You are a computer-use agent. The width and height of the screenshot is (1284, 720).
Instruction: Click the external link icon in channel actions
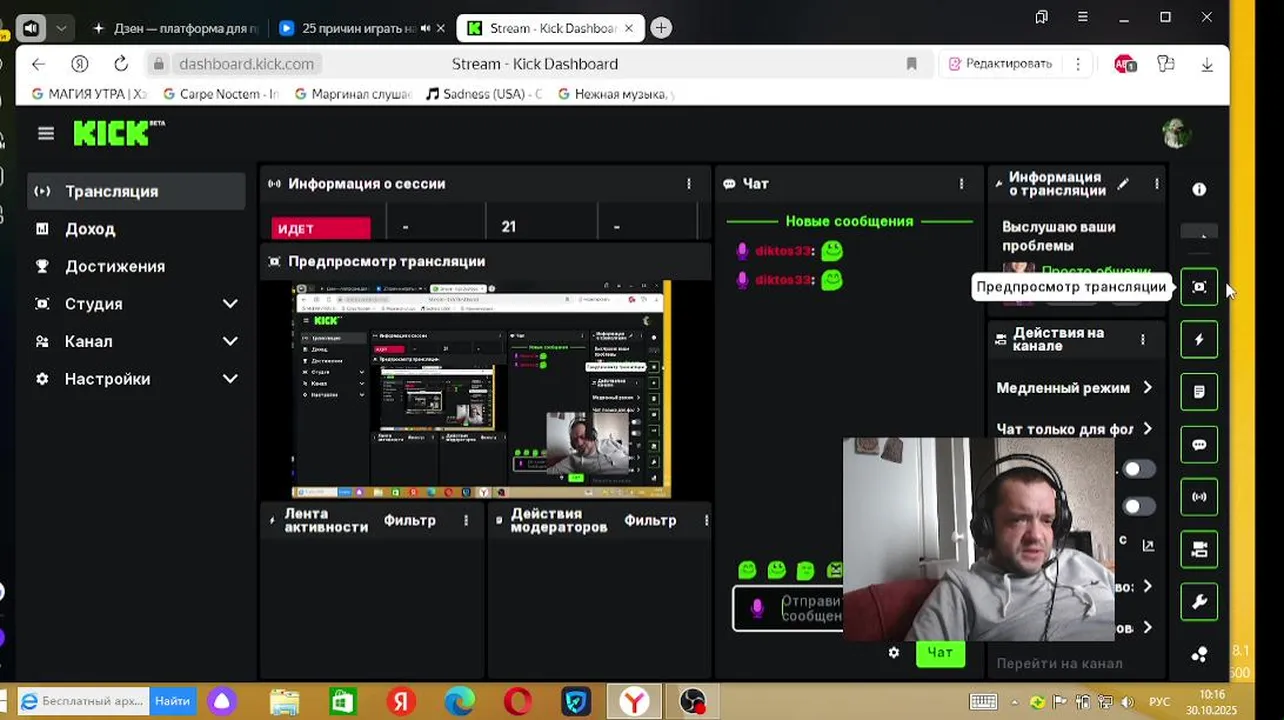(1148, 545)
